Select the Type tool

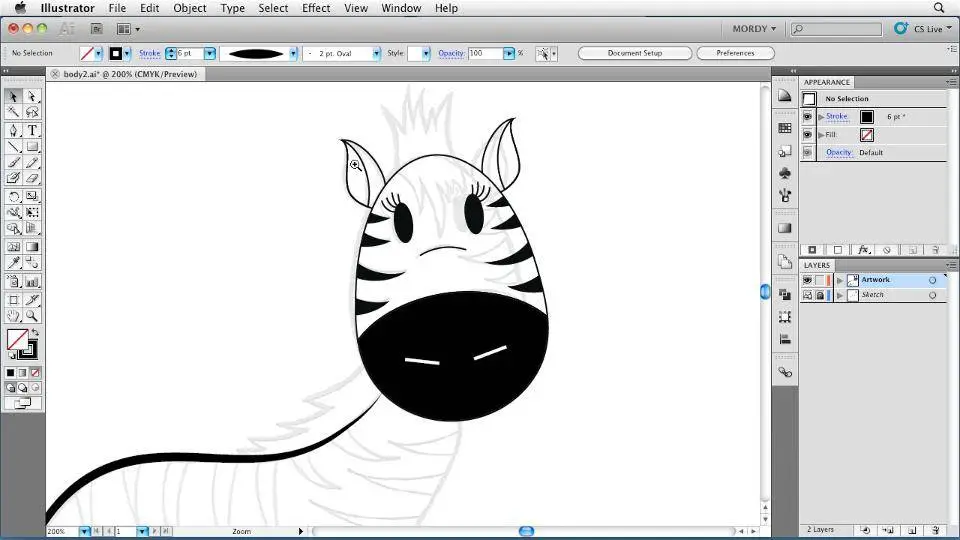[x=32, y=130]
